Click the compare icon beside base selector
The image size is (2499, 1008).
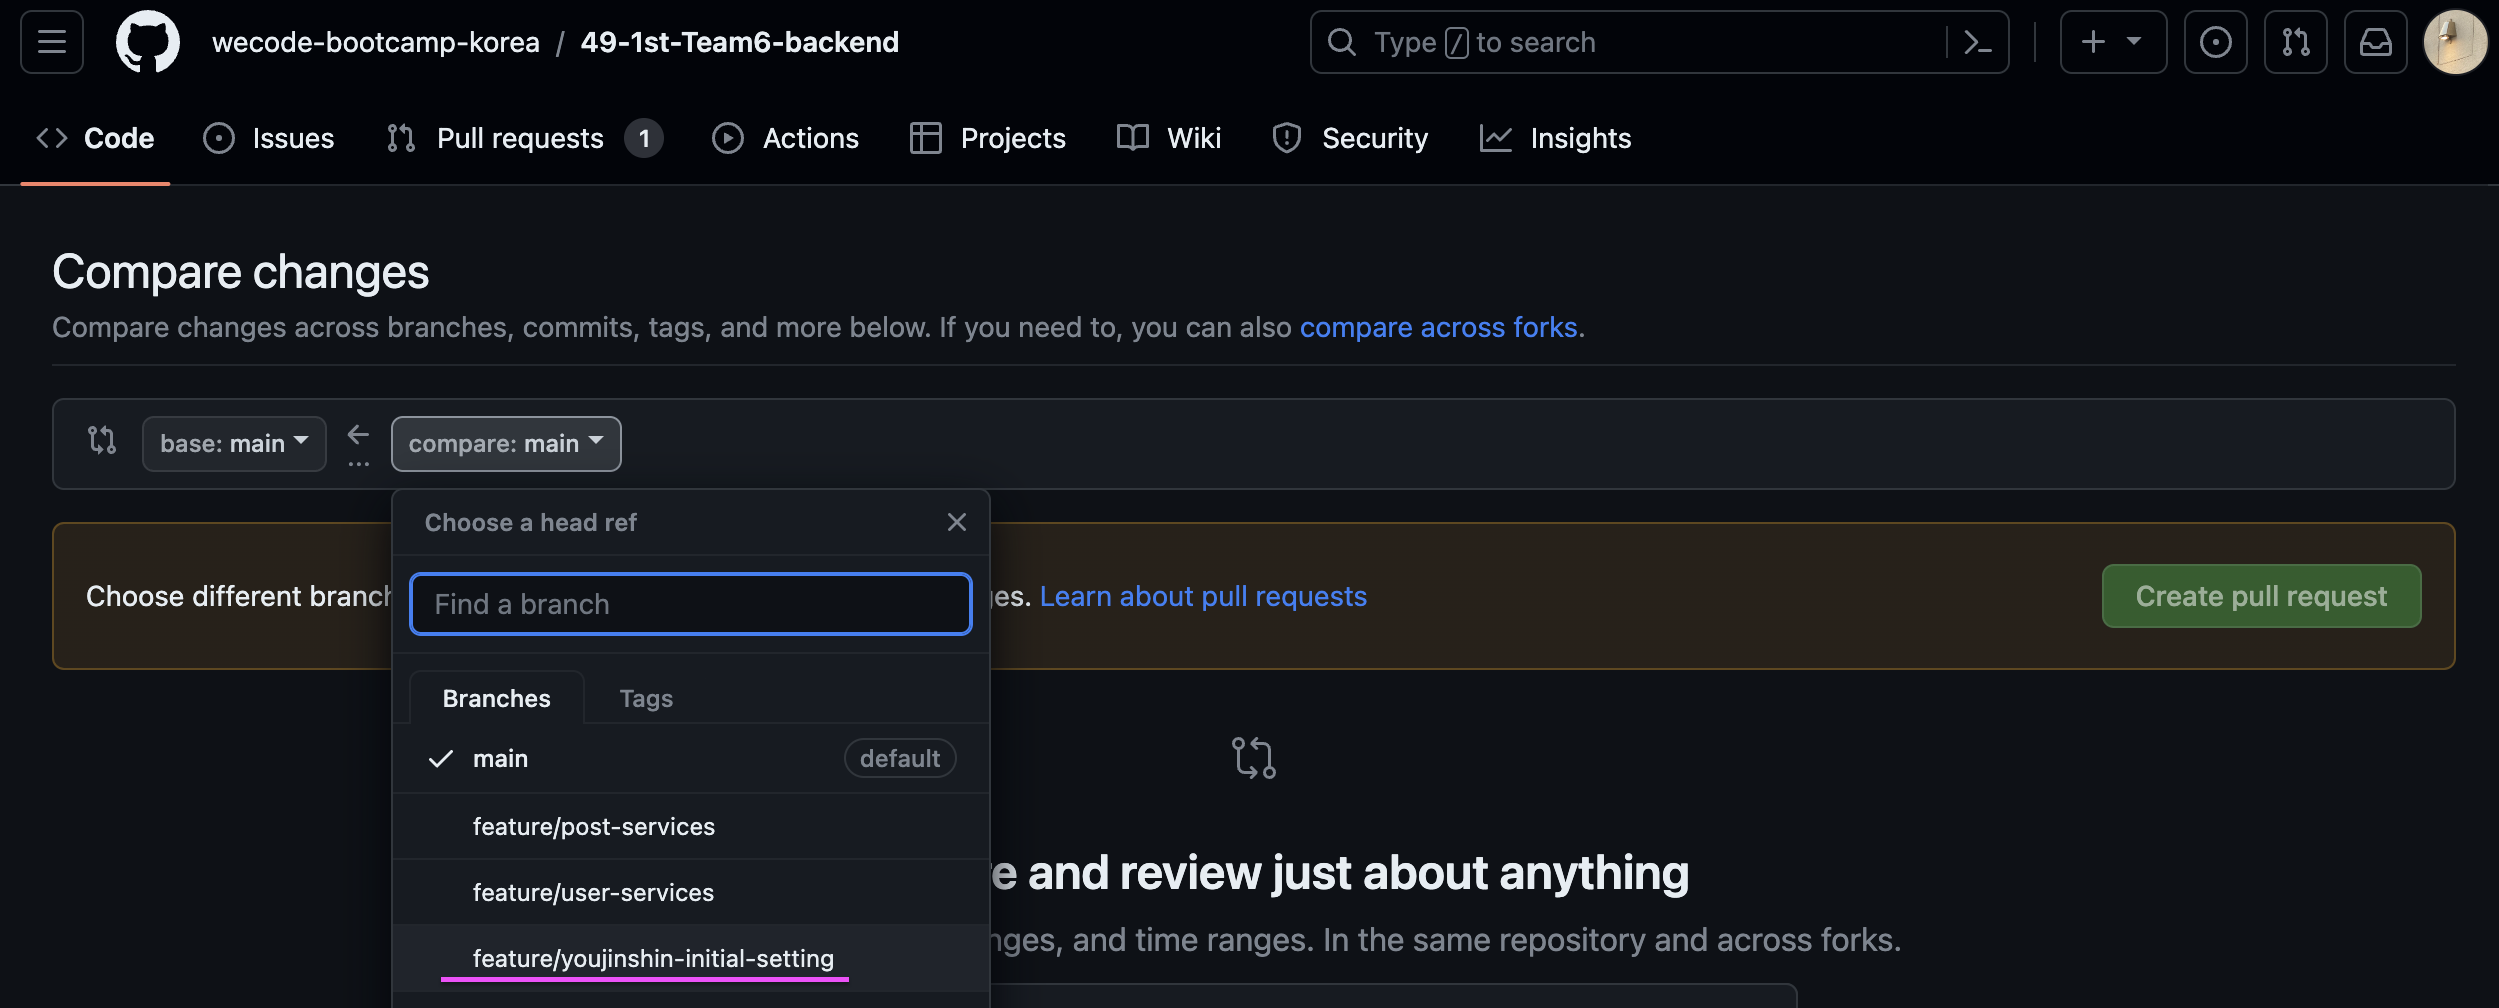click(102, 440)
